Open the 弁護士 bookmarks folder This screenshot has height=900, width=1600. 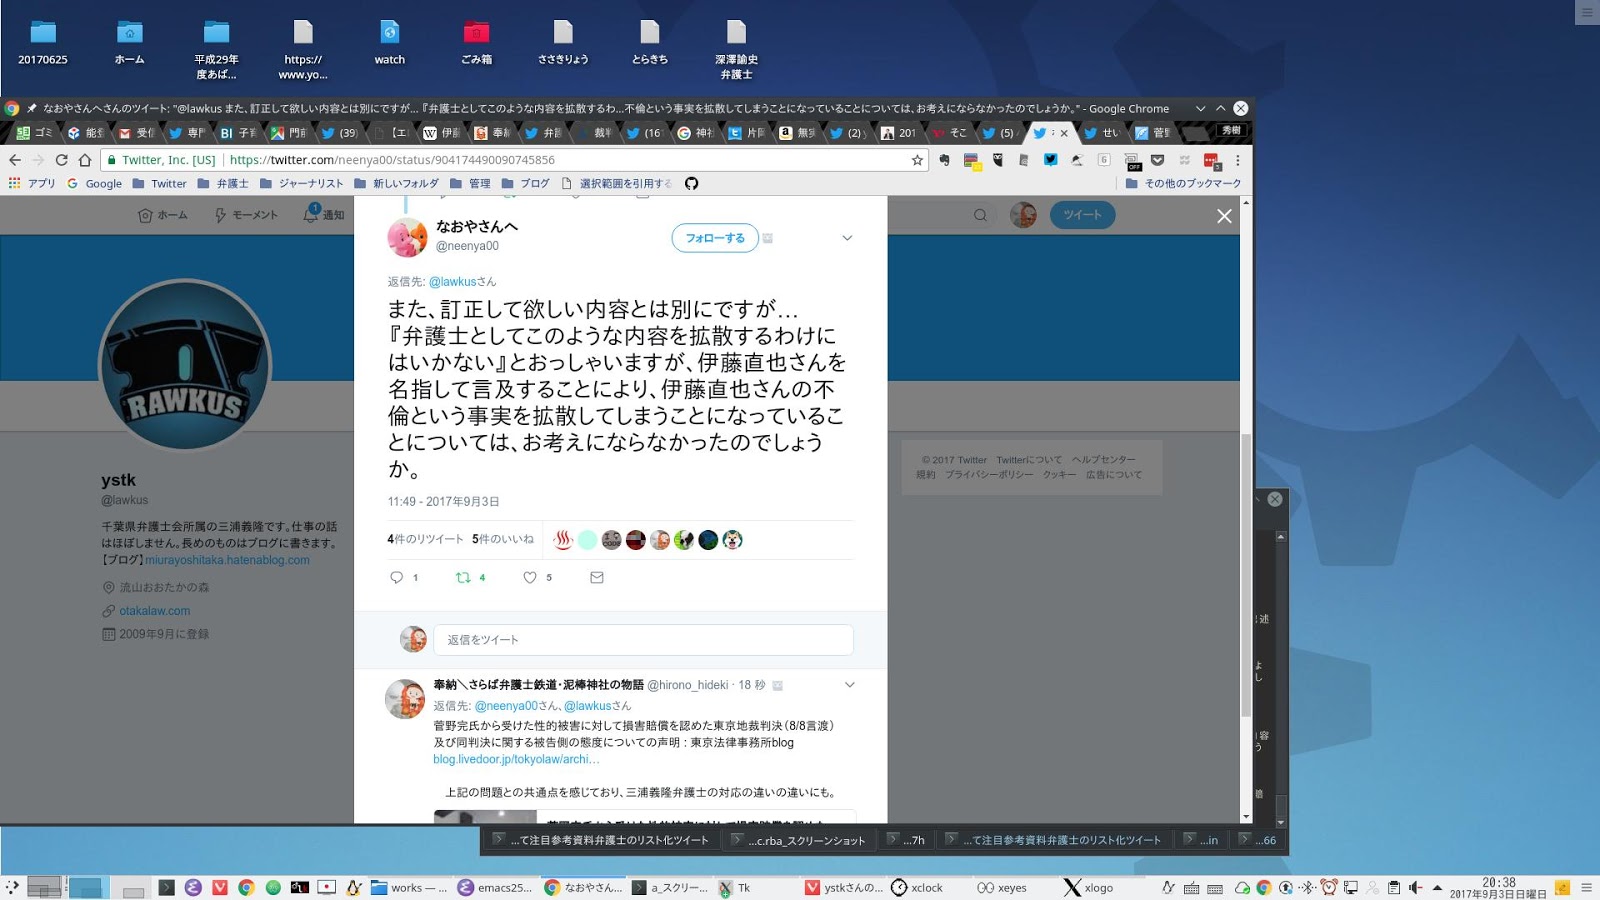[x=223, y=183]
